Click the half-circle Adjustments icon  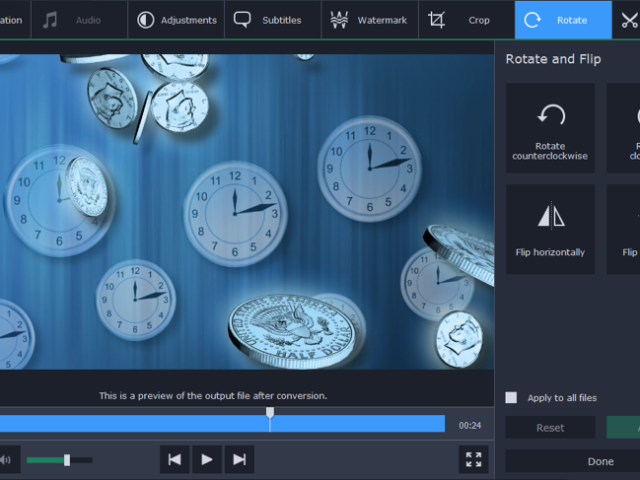[145, 20]
